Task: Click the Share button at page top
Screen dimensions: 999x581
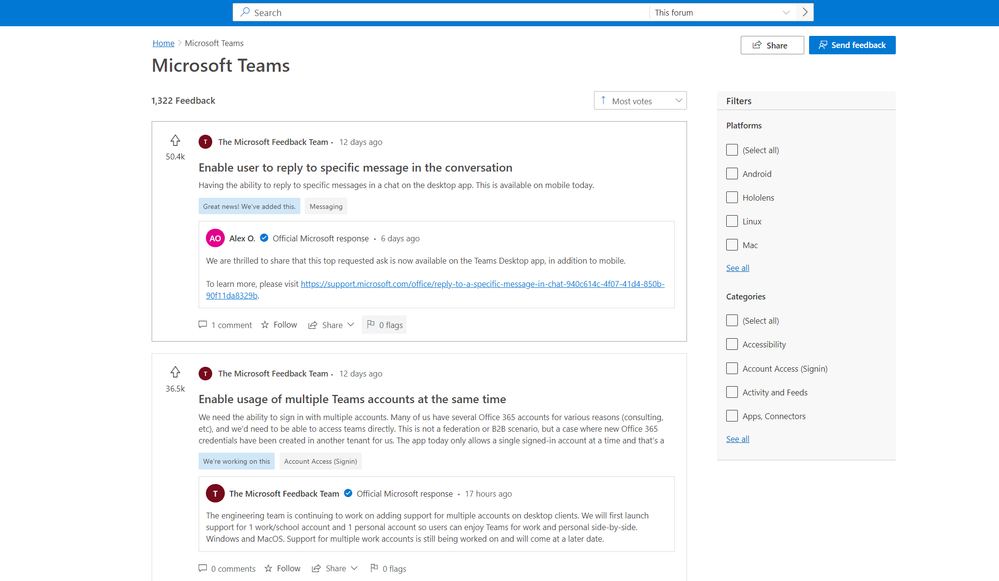Action: click(x=772, y=45)
